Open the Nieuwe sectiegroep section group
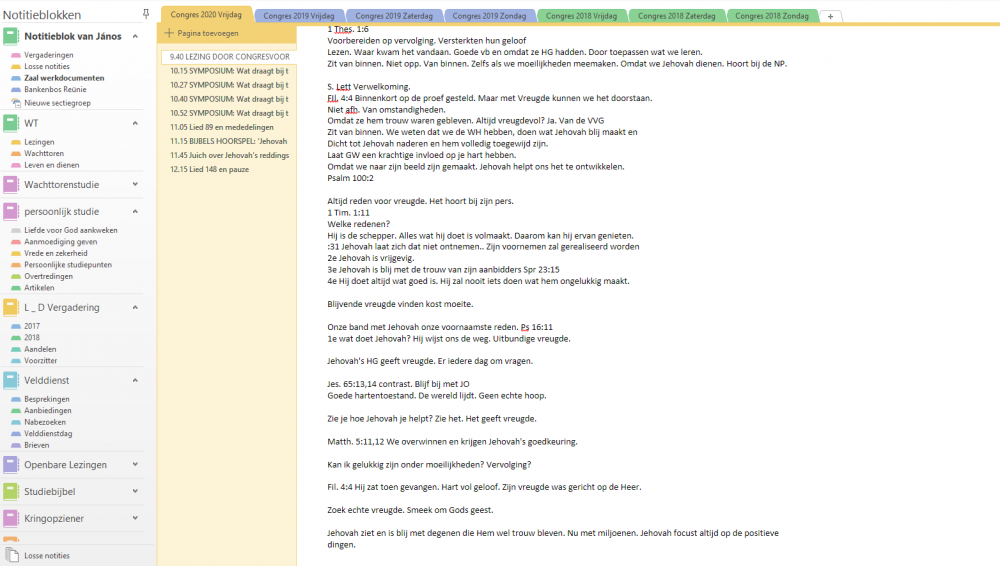This screenshot has height=566, width=1000. pyautogui.click(x=58, y=102)
